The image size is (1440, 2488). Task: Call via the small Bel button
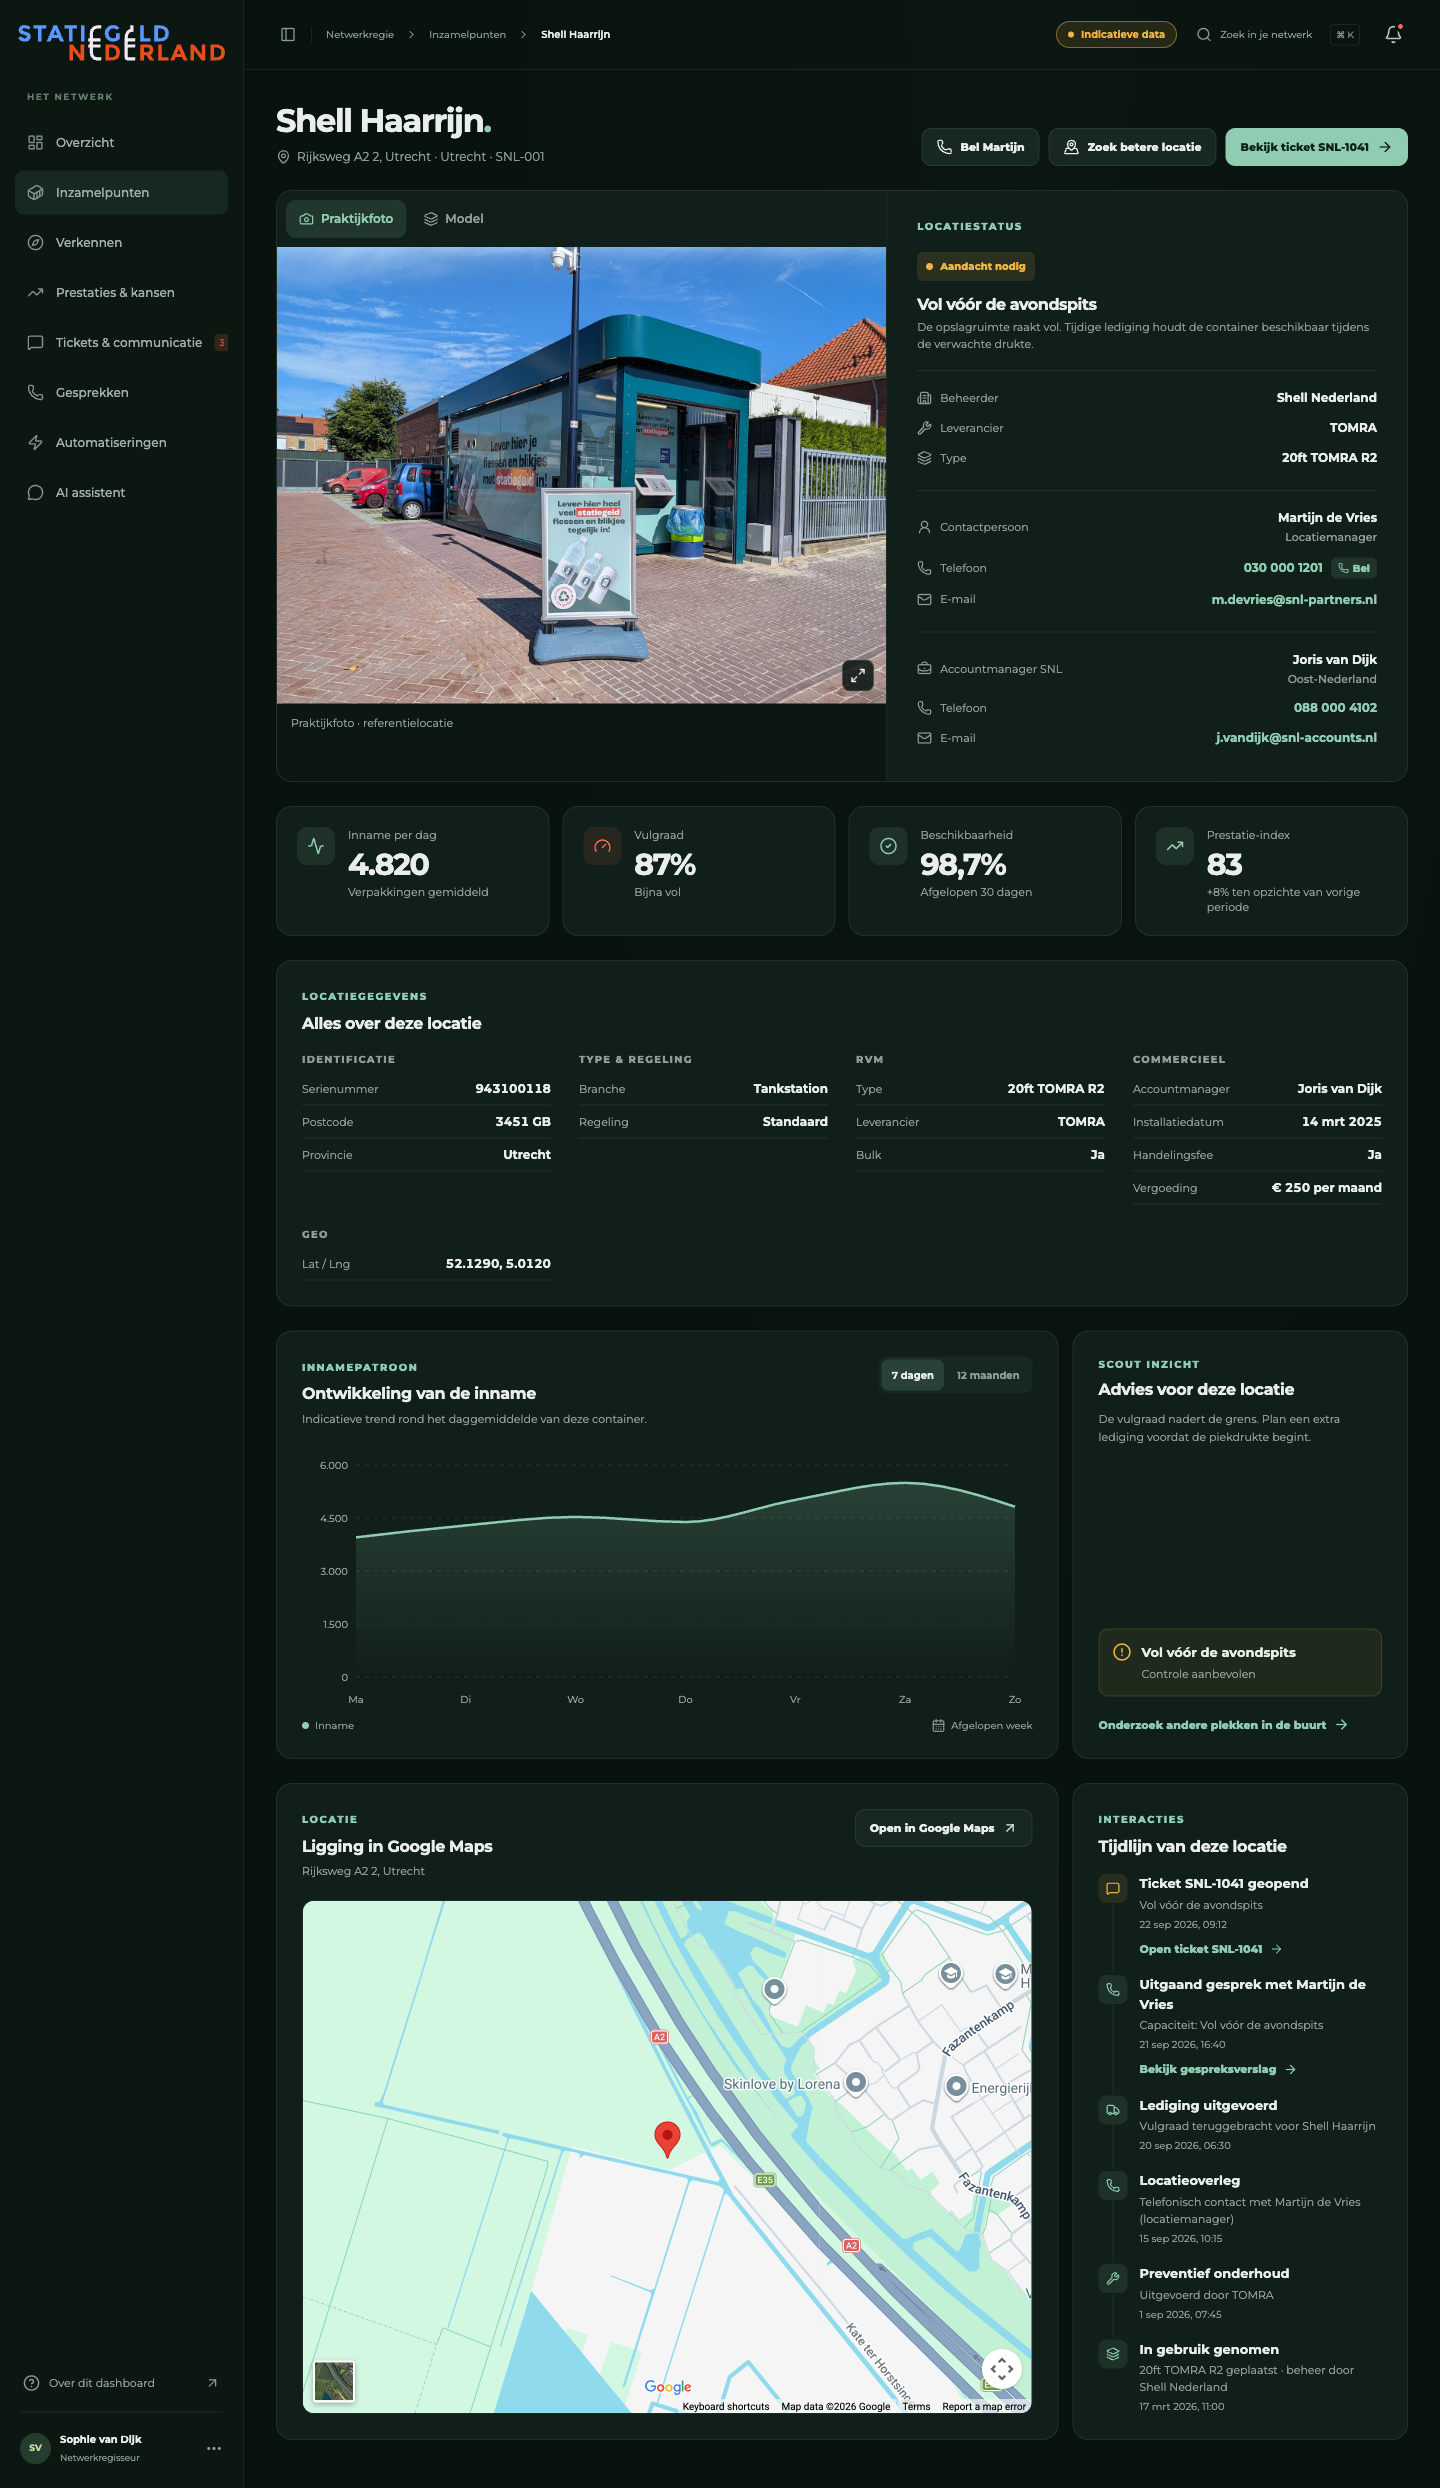click(1354, 568)
